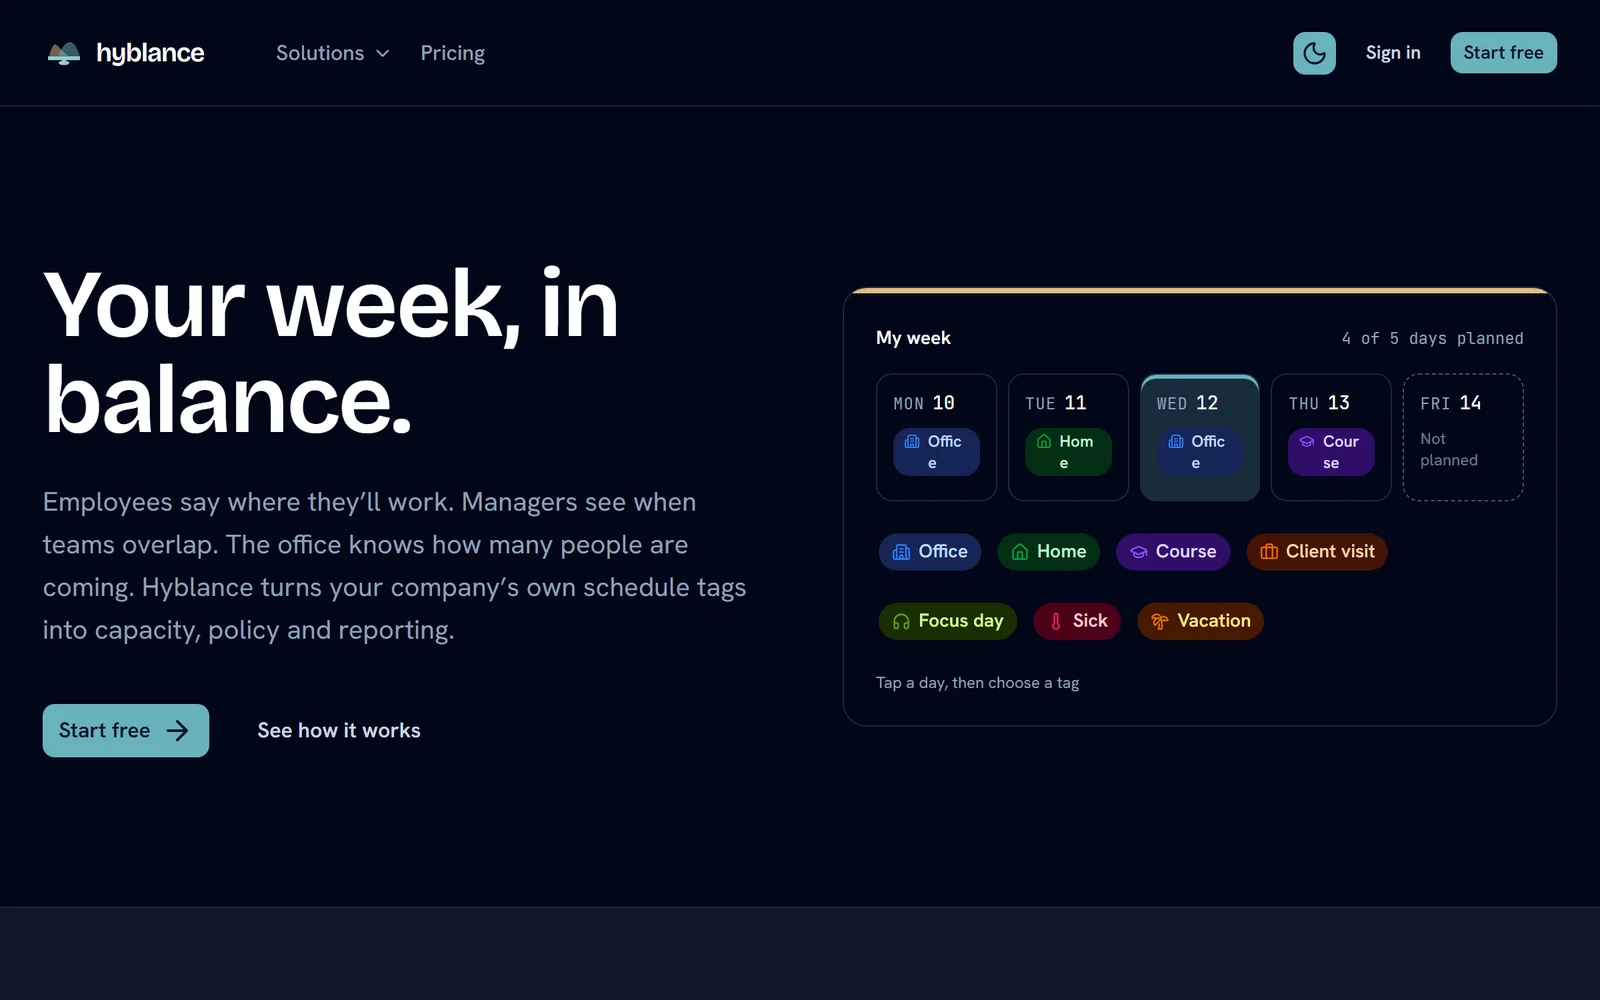
Task: Select the unplanned FRI 14 day card
Action: tap(1463, 437)
